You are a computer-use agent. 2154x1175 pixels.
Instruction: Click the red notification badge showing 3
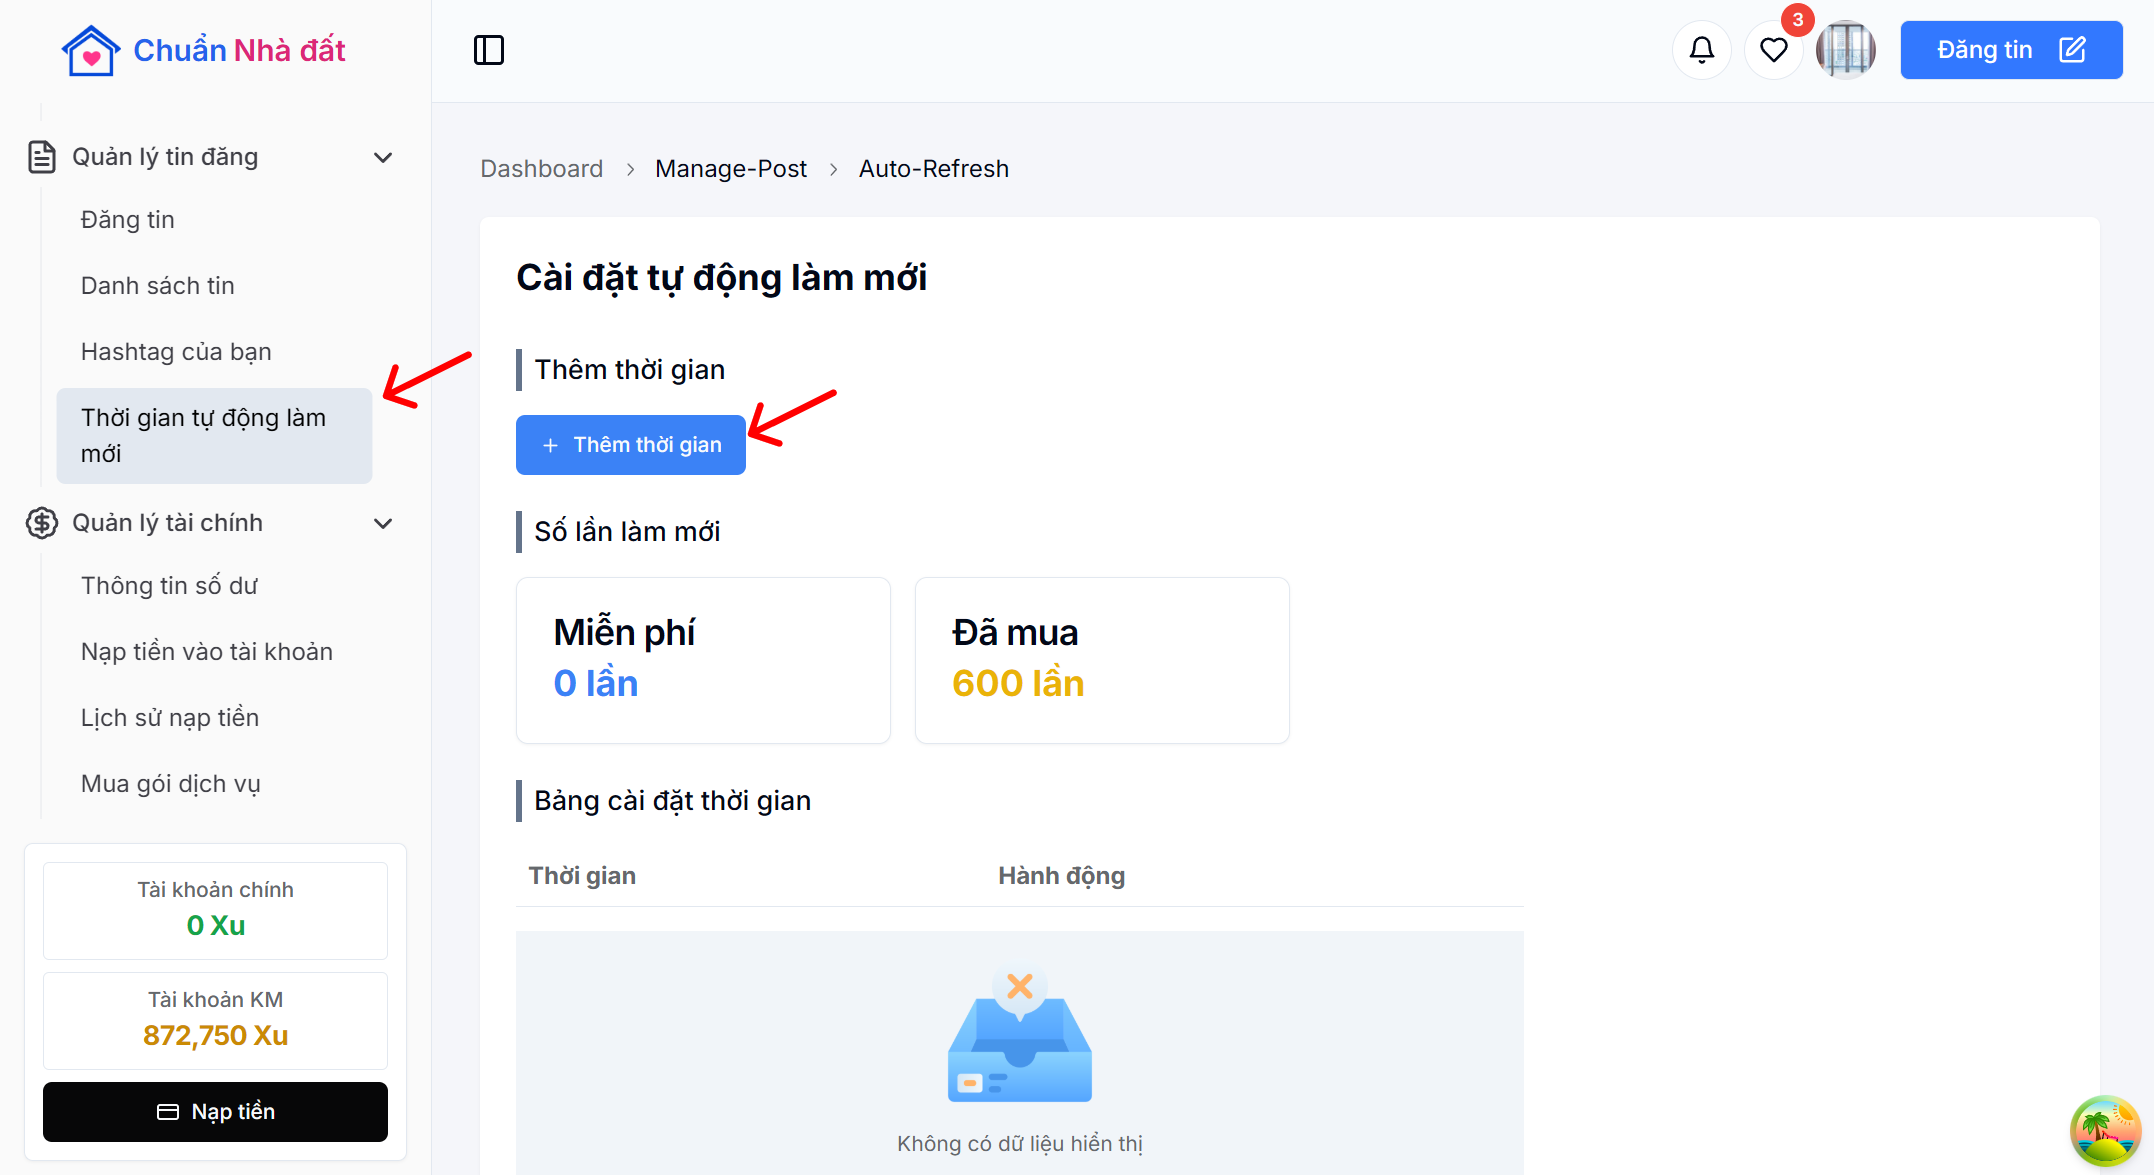click(1798, 20)
